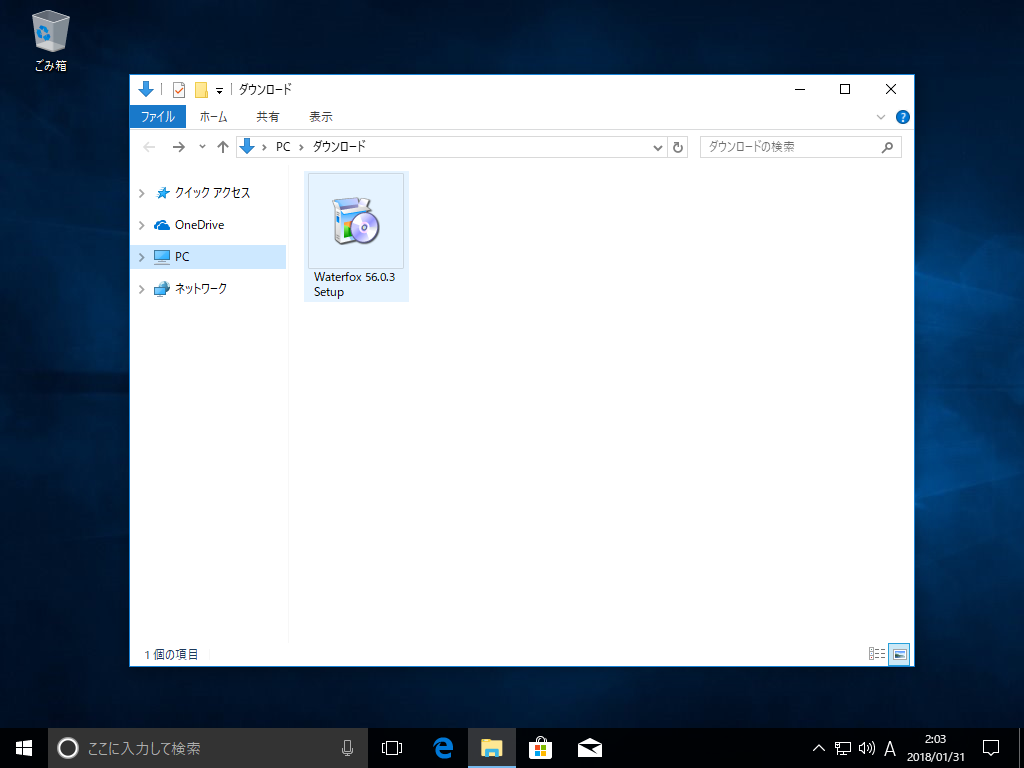Click the New Folder quick access toolbar icon
The width and height of the screenshot is (1024, 768).
coord(202,89)
